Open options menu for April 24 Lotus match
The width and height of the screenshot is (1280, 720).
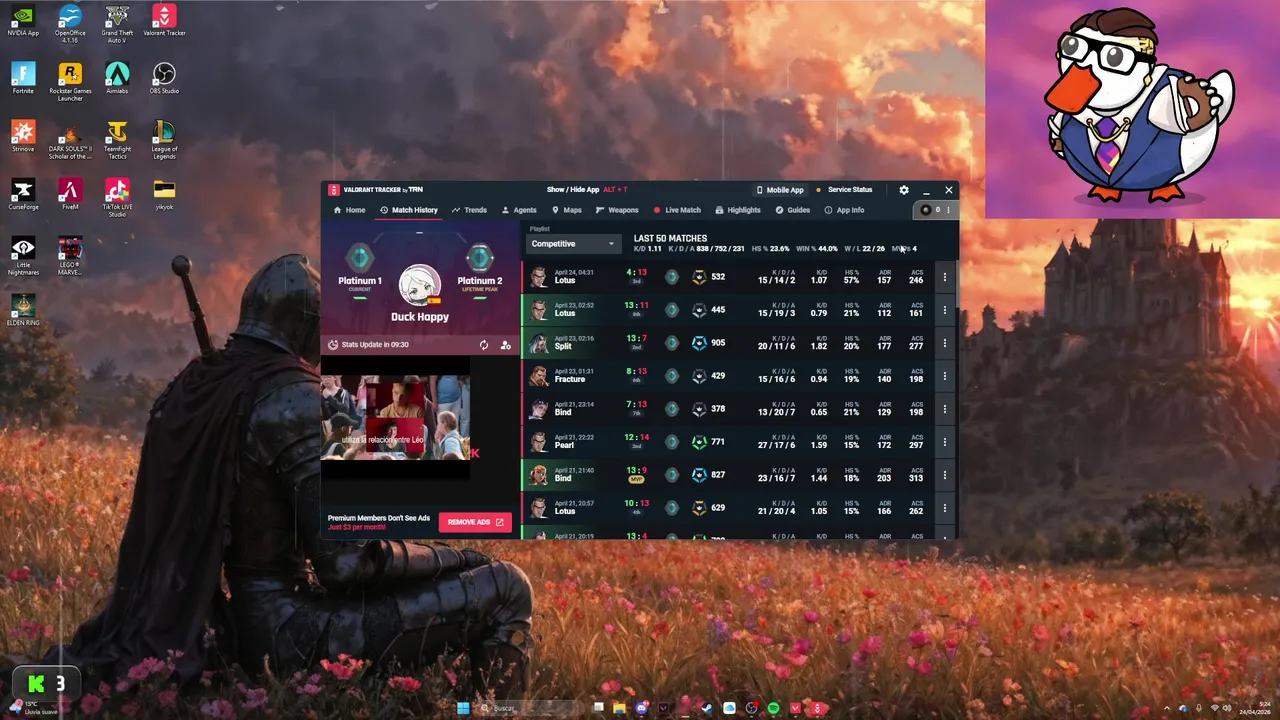[x=944, y=277]
